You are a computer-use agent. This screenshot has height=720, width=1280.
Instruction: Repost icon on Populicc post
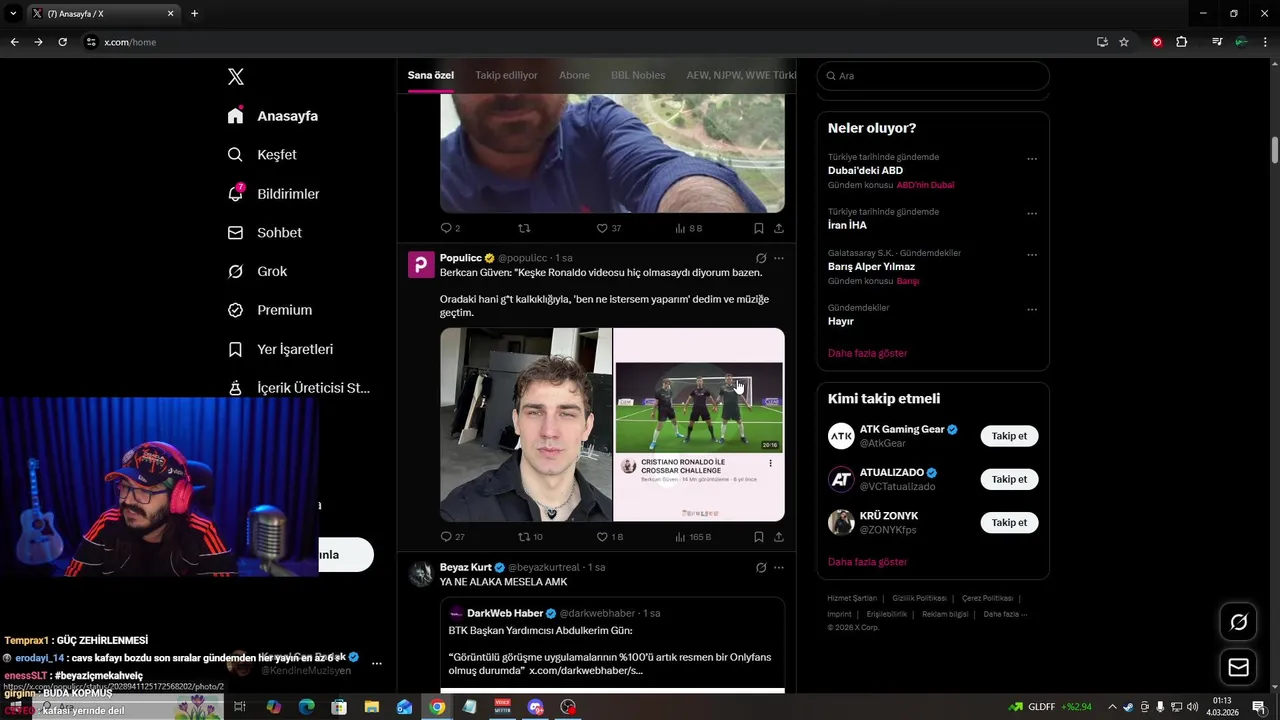pyautogui.click(x=523, y=537)
